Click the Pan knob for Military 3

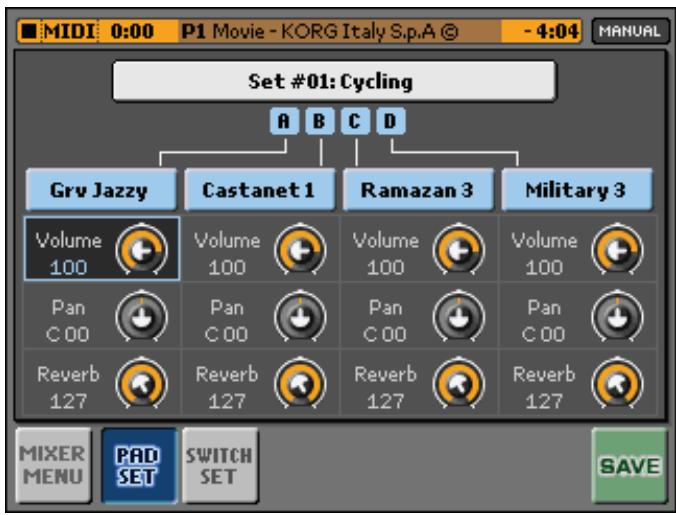tap(618, 317)
